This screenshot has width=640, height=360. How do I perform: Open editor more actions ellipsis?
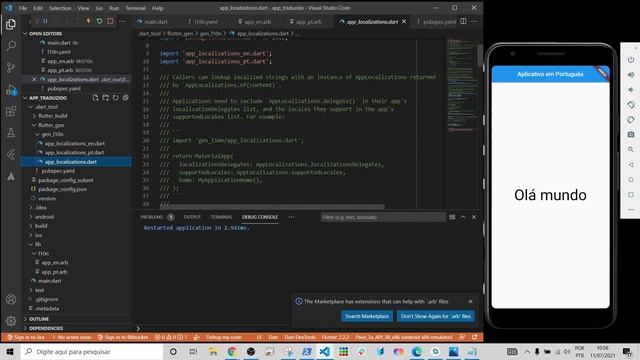(x=474, y=21)
